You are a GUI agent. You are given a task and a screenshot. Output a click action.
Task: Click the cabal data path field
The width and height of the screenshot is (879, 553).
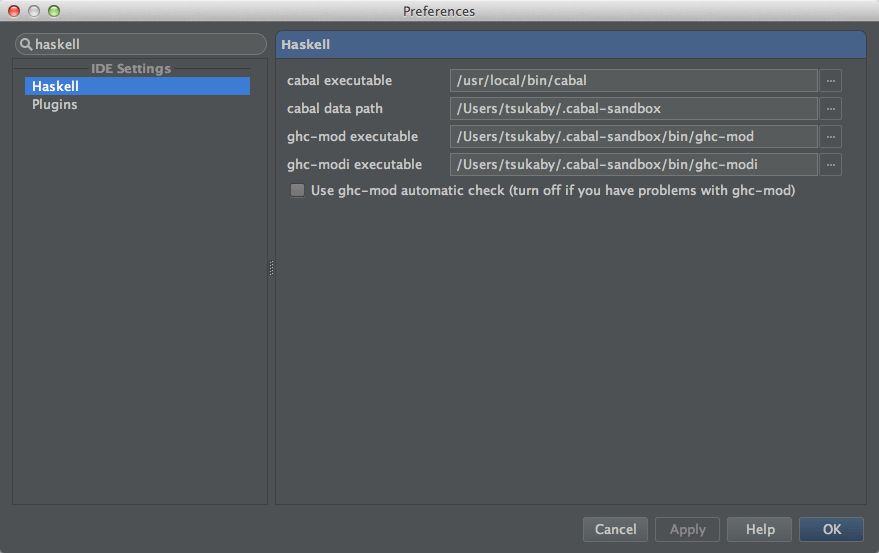(634, 108)
